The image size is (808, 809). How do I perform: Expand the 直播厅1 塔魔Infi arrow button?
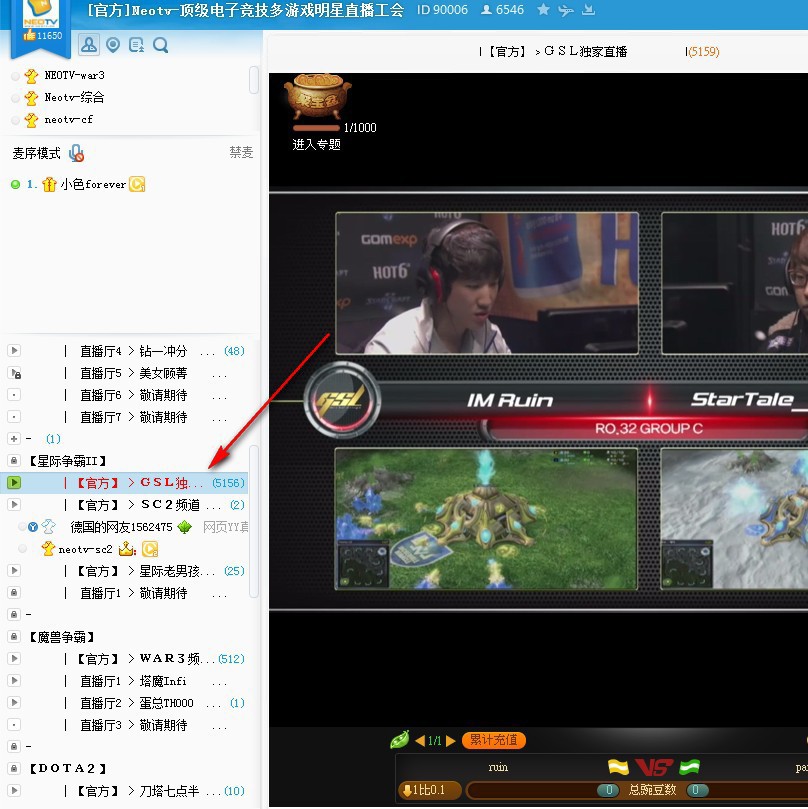pos(14,681)
